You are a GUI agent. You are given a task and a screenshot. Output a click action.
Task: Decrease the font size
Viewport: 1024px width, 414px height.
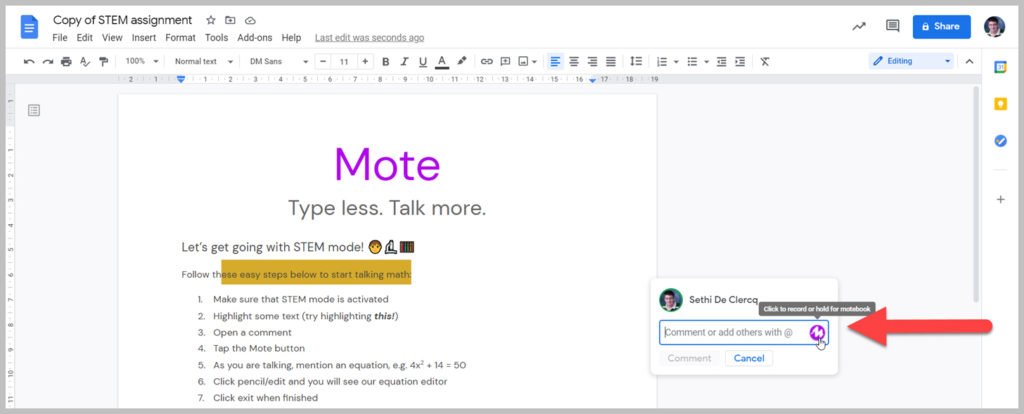323,61
